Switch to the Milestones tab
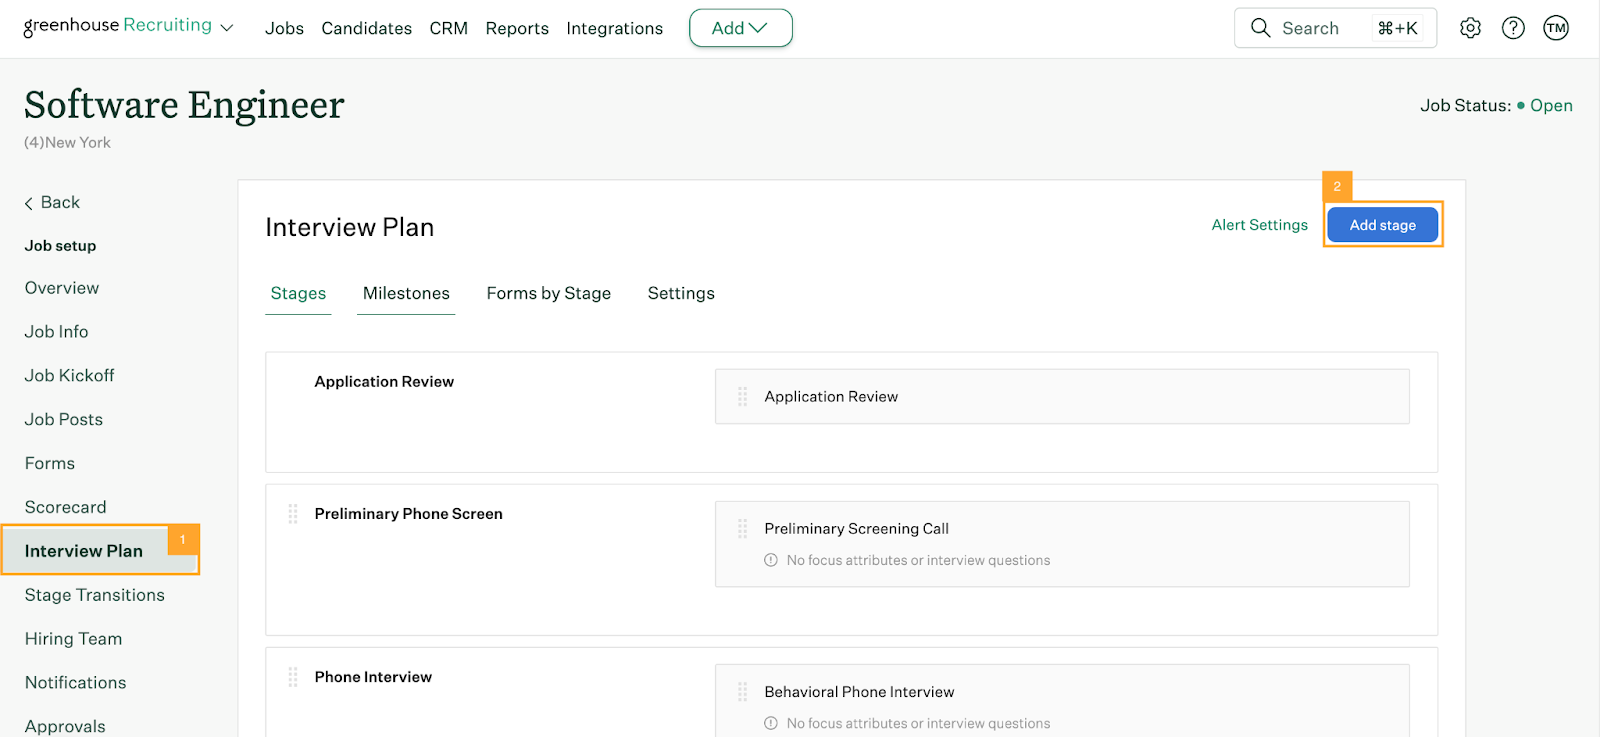The image size is (1600, 737). point(406,293)
